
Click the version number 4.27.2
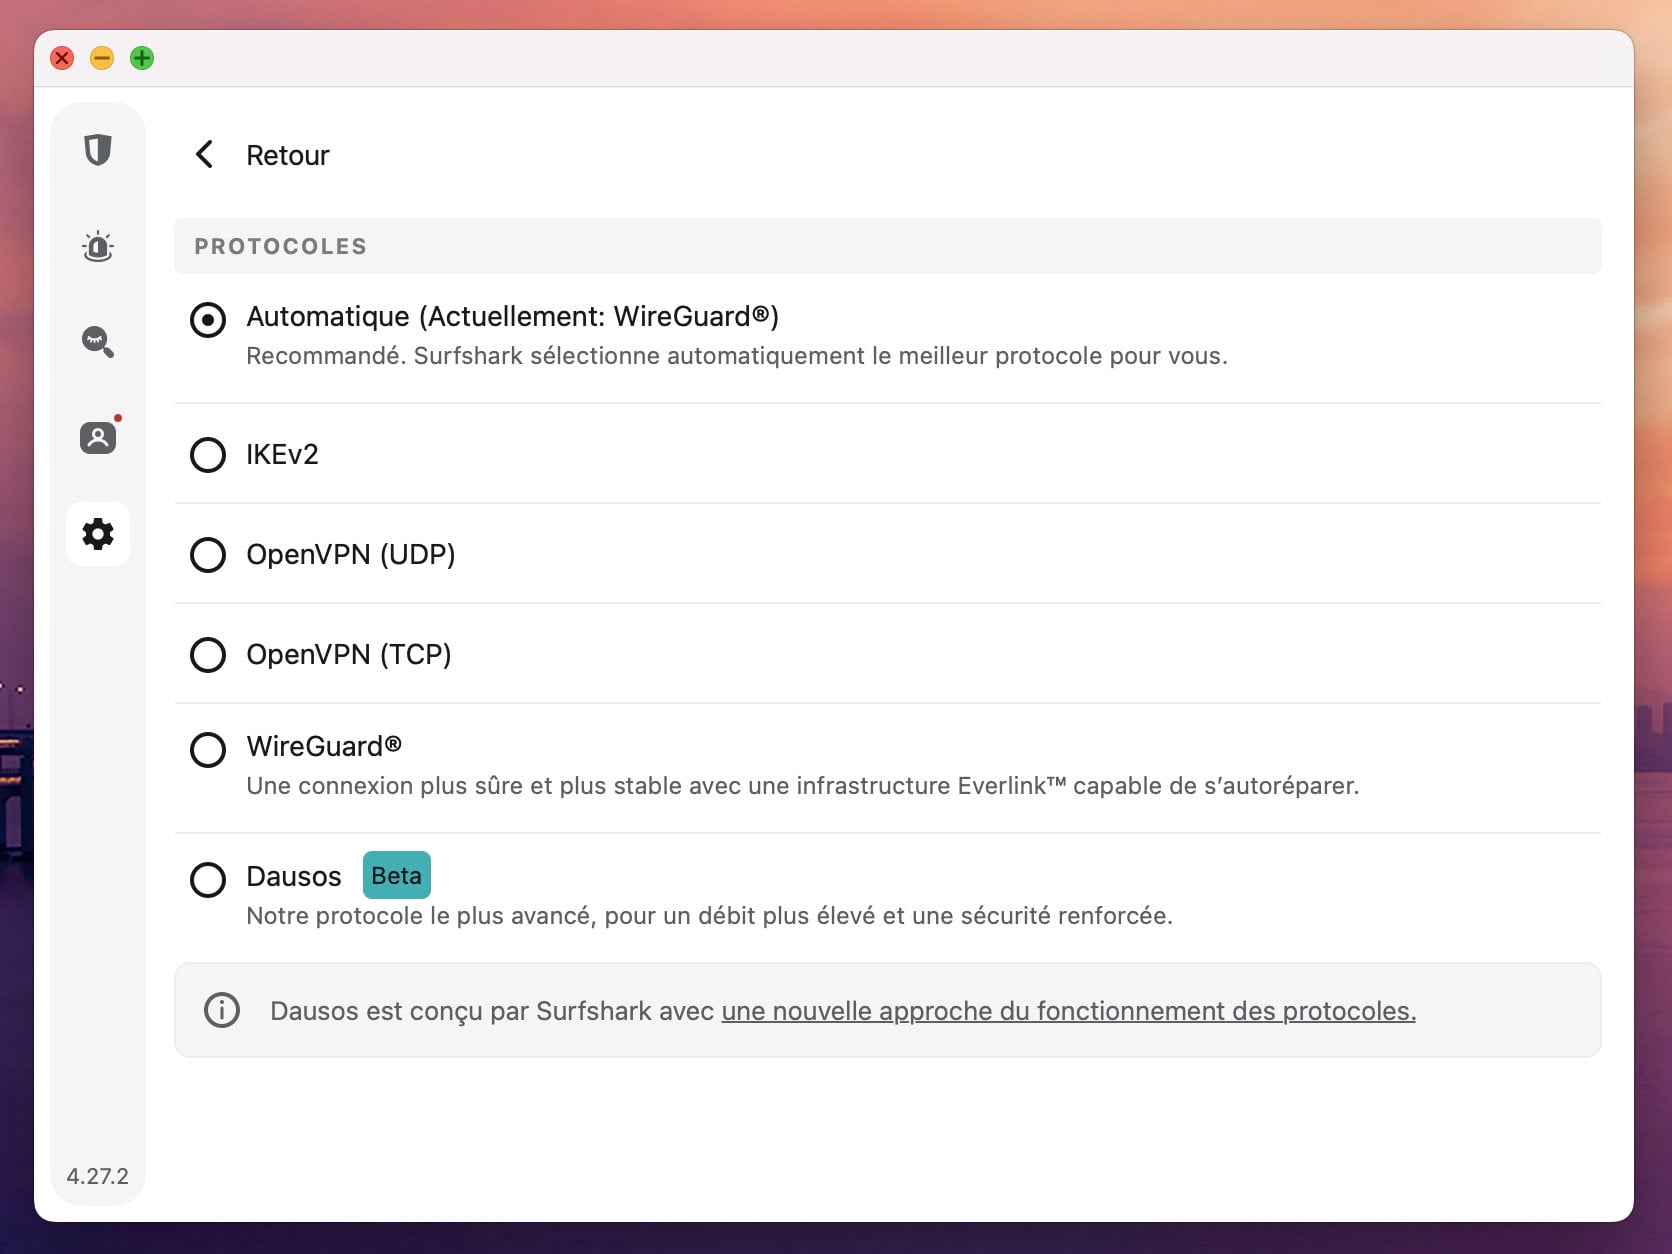click(97, 1176)
